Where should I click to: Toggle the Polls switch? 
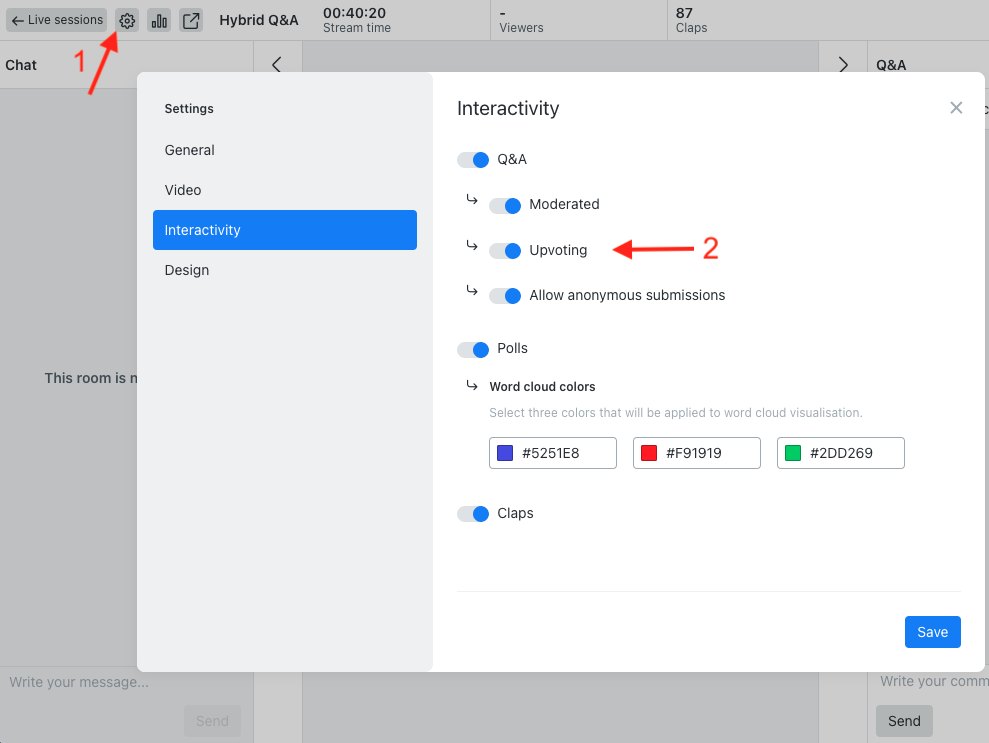tap(473, 349)
